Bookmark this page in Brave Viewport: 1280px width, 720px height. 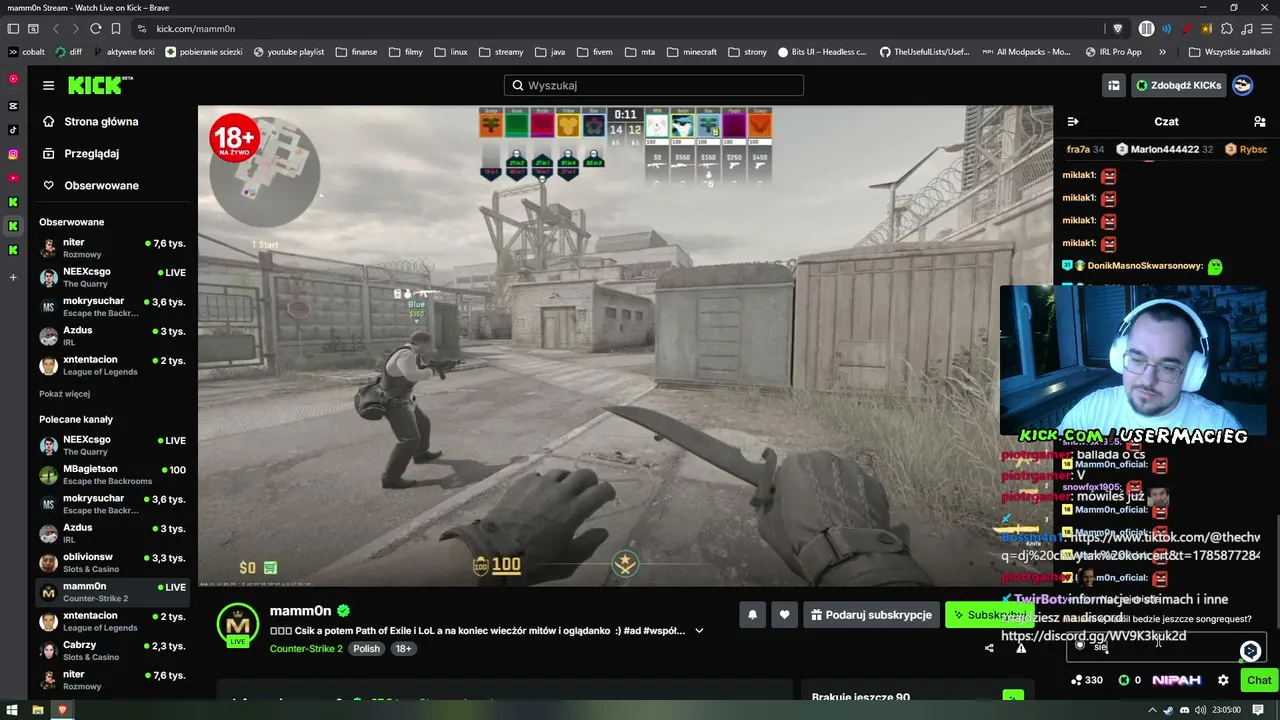click(x=116, y=29)
